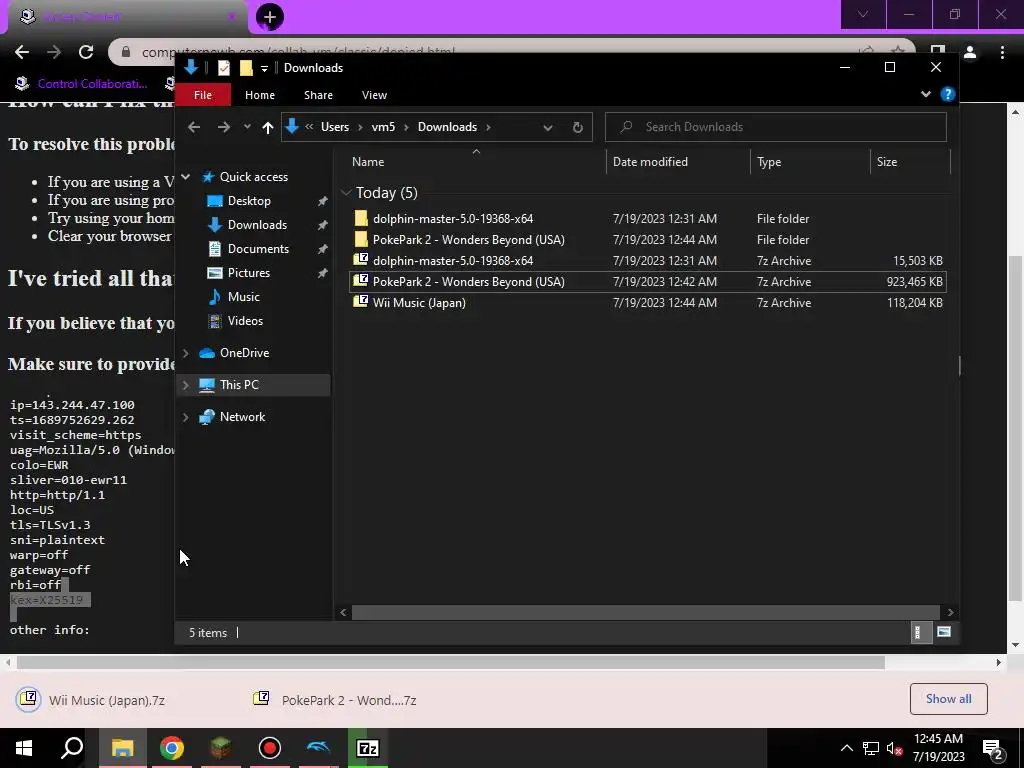Open Music in navigation pane
The height and width of the screenshot is (768, 1024).
tap(244, 296)
